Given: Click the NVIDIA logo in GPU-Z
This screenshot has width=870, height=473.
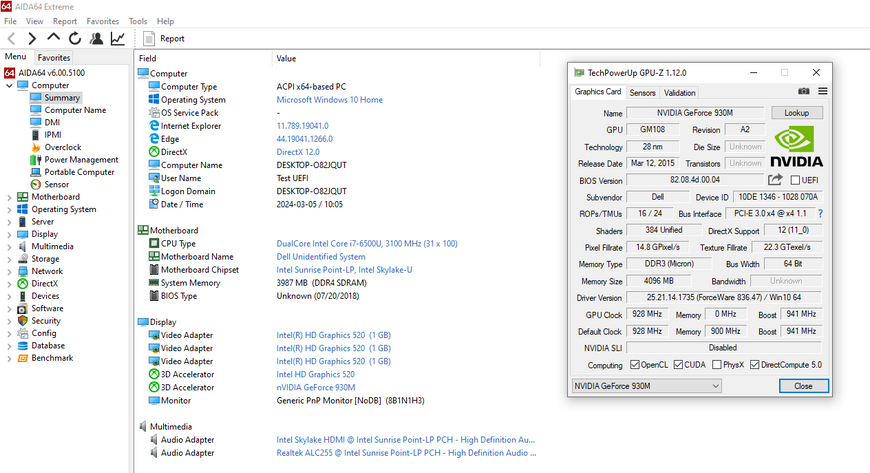Looking at the screenshot, I should [x=796, y=147].
